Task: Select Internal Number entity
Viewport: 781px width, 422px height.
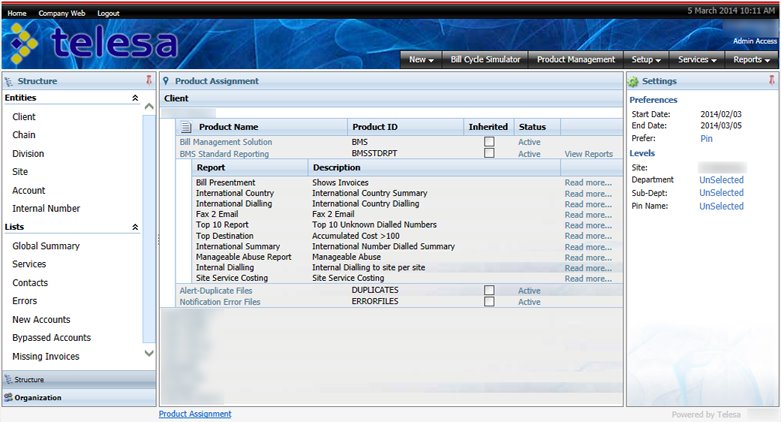Action: click(46, 208)
